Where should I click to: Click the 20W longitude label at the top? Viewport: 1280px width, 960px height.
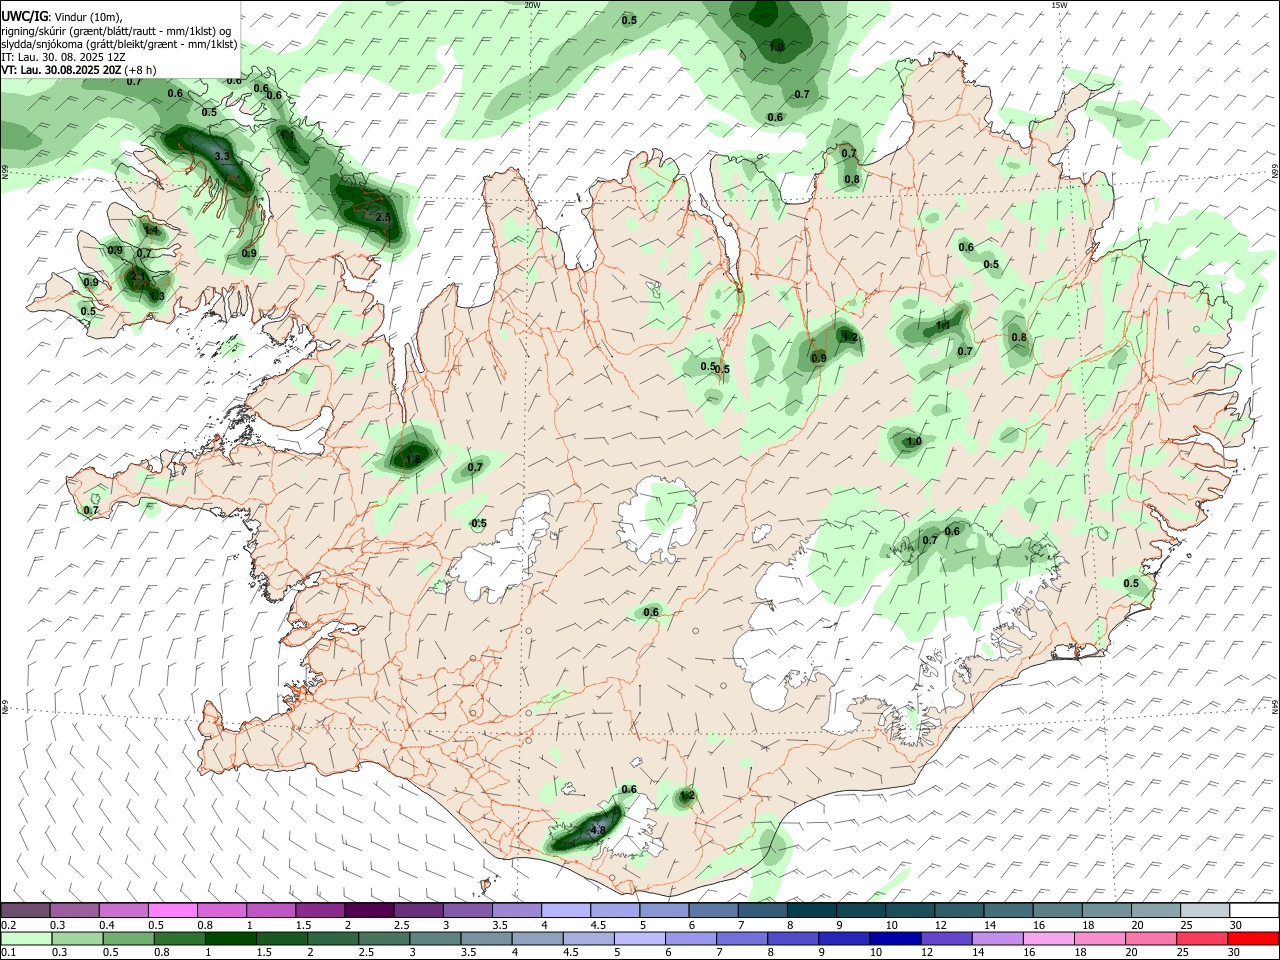click(532, 5)
